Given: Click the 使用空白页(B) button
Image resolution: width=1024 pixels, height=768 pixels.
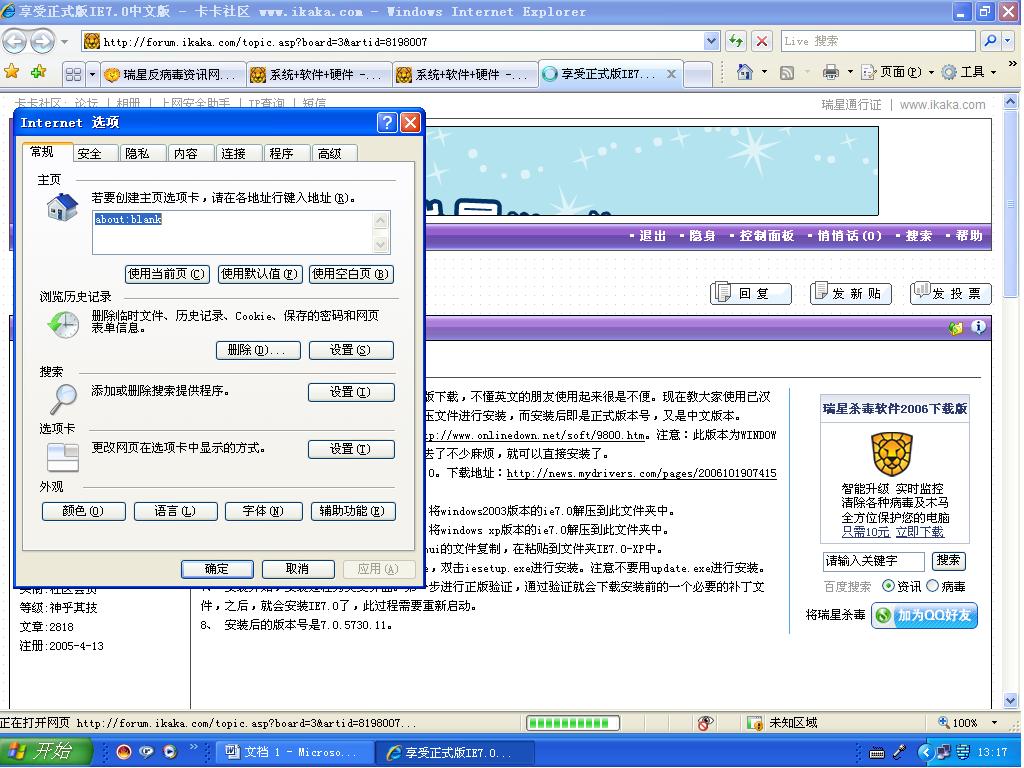Looking at the screenshot, I should [x=351, y=274].
